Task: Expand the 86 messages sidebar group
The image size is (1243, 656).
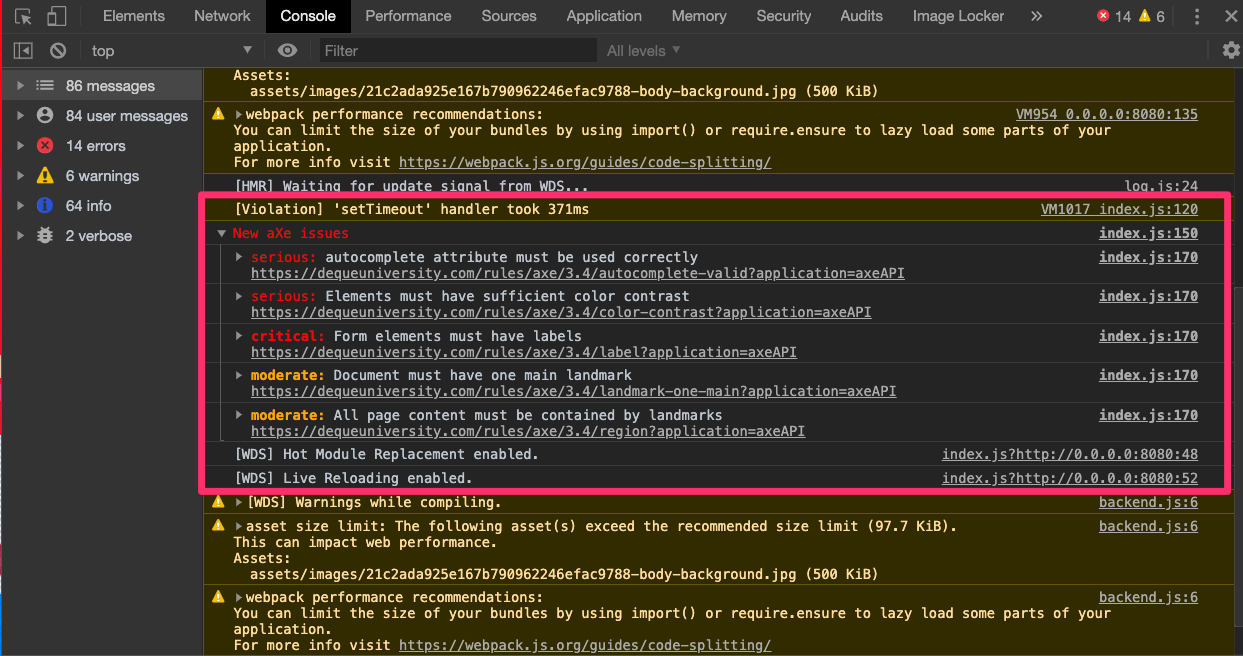Action: coord(20,86)
